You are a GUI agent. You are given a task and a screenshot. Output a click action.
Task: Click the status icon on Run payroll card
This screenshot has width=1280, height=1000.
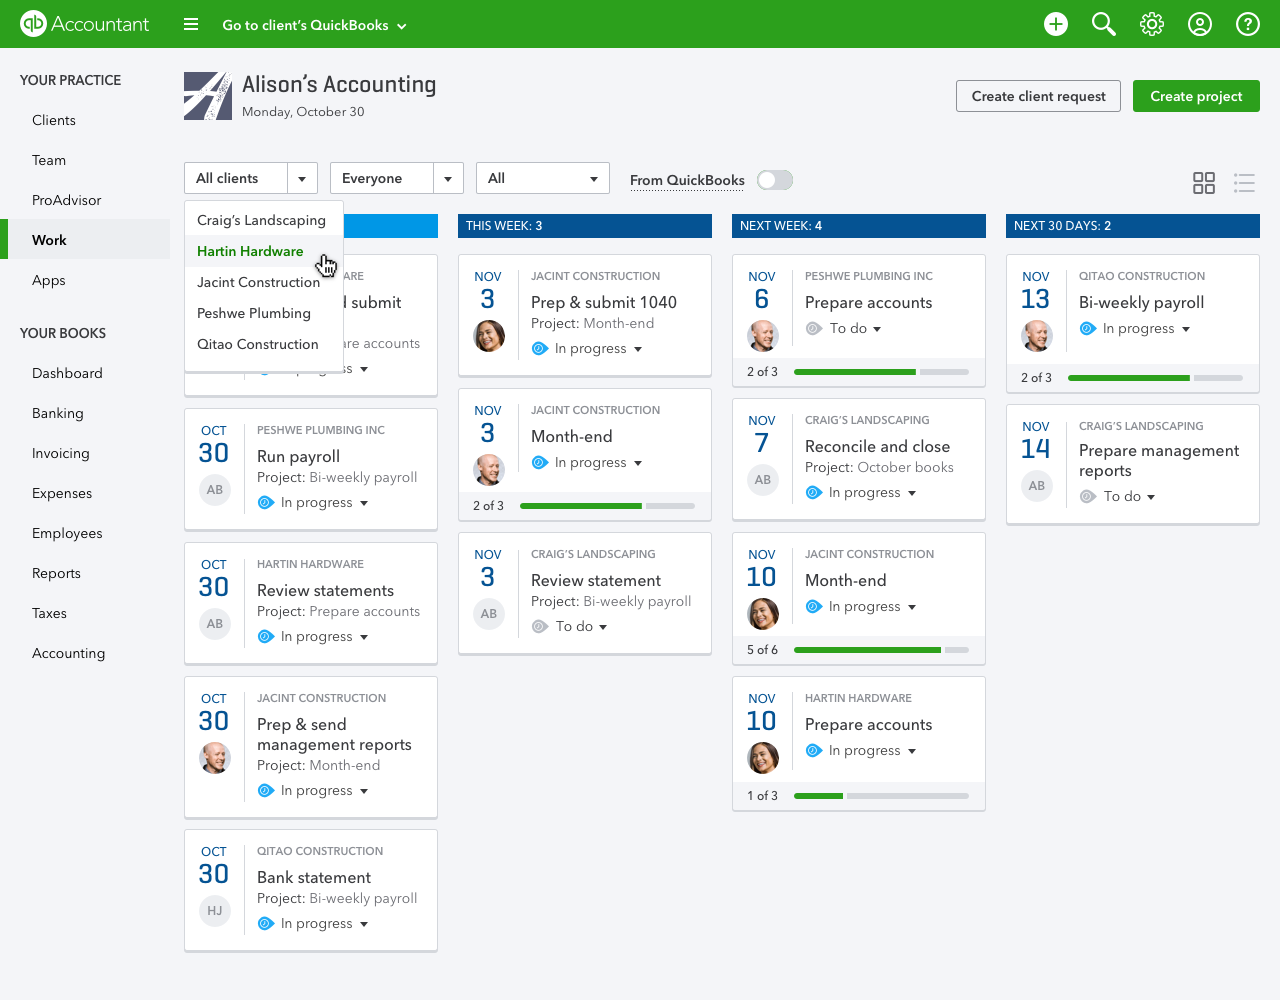pyautogui.click(x=266, y=502)
